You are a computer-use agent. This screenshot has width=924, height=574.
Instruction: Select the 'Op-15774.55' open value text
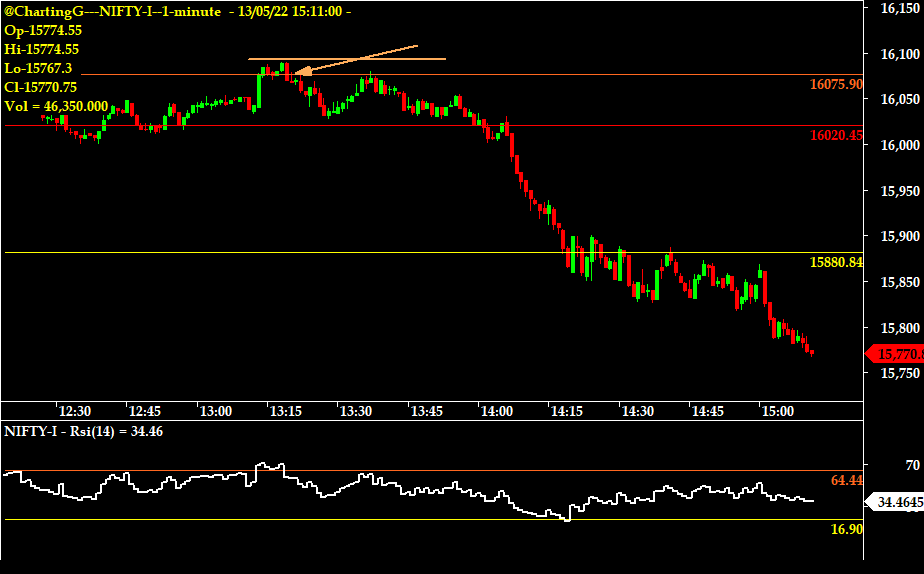pos(43,30)
